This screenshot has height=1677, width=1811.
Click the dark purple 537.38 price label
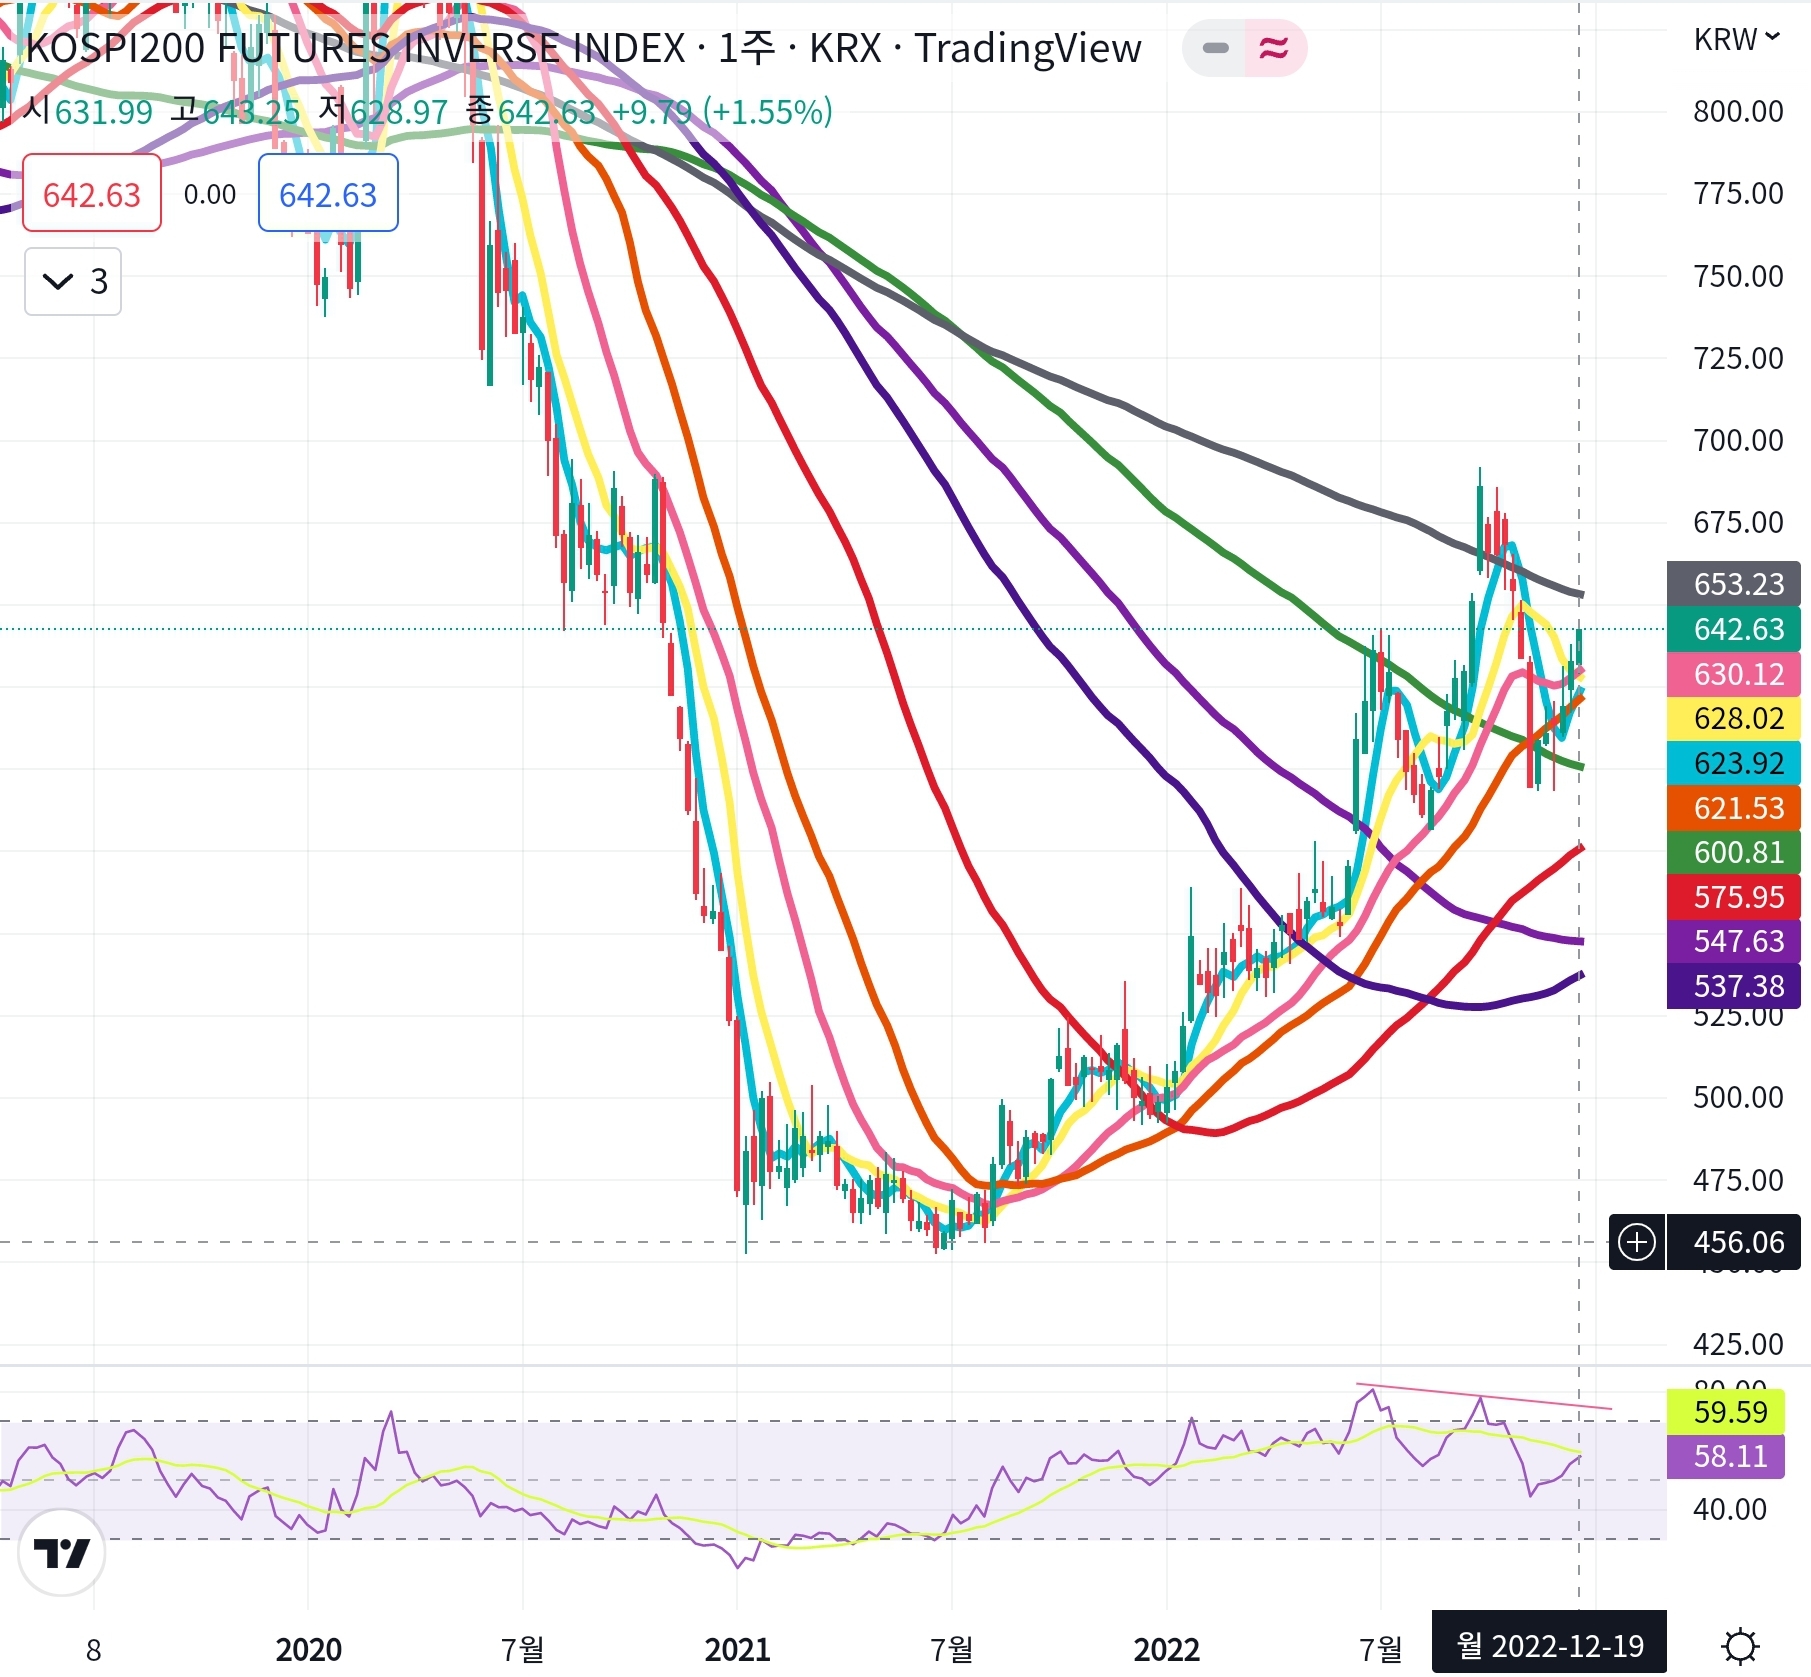point(1733,986)
